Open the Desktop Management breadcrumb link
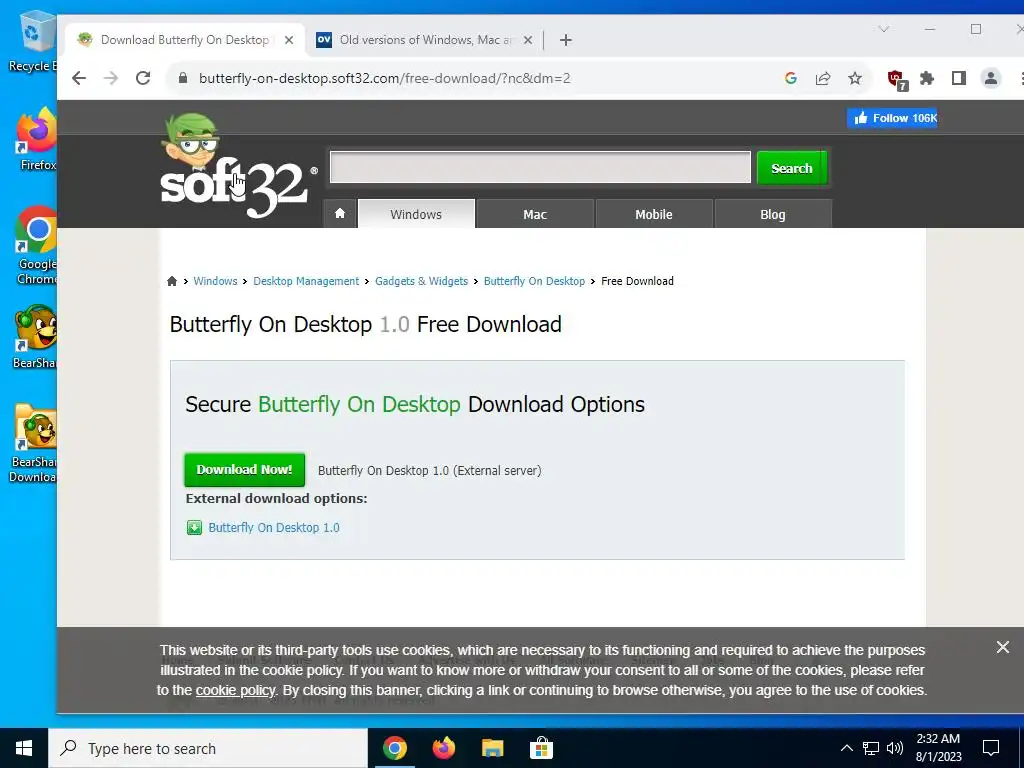 (306, 281)
